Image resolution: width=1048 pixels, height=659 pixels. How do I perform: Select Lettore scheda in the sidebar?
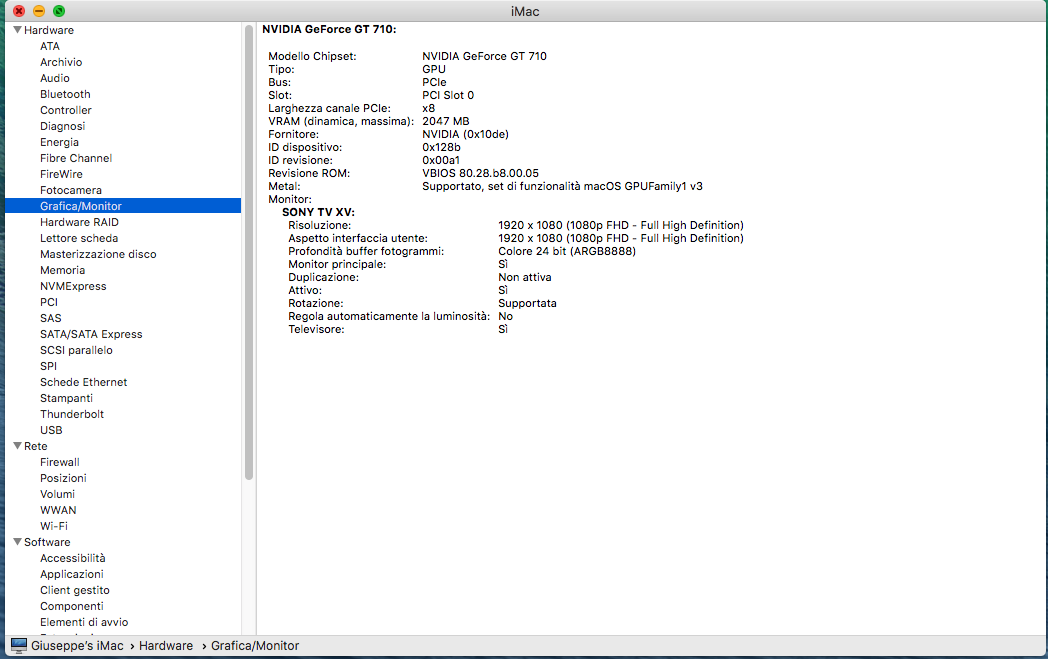click(x=79, y=238)
